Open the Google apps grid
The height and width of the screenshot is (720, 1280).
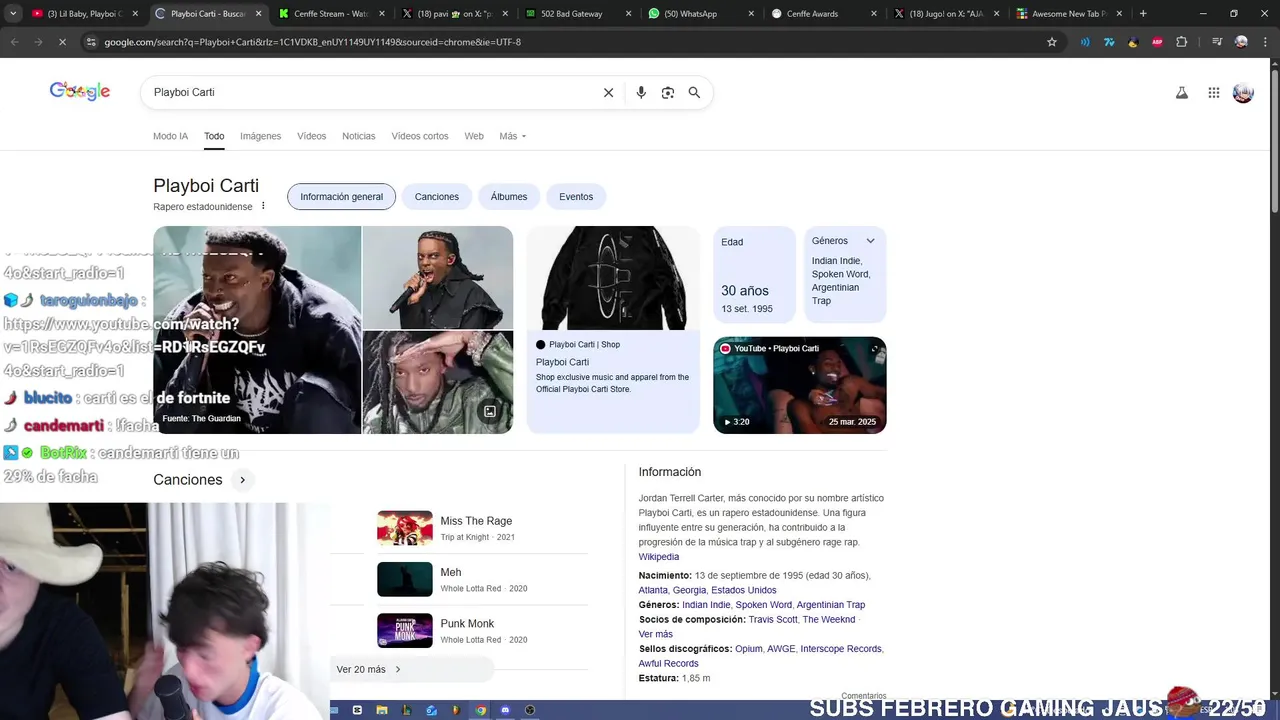(1213, 92)
